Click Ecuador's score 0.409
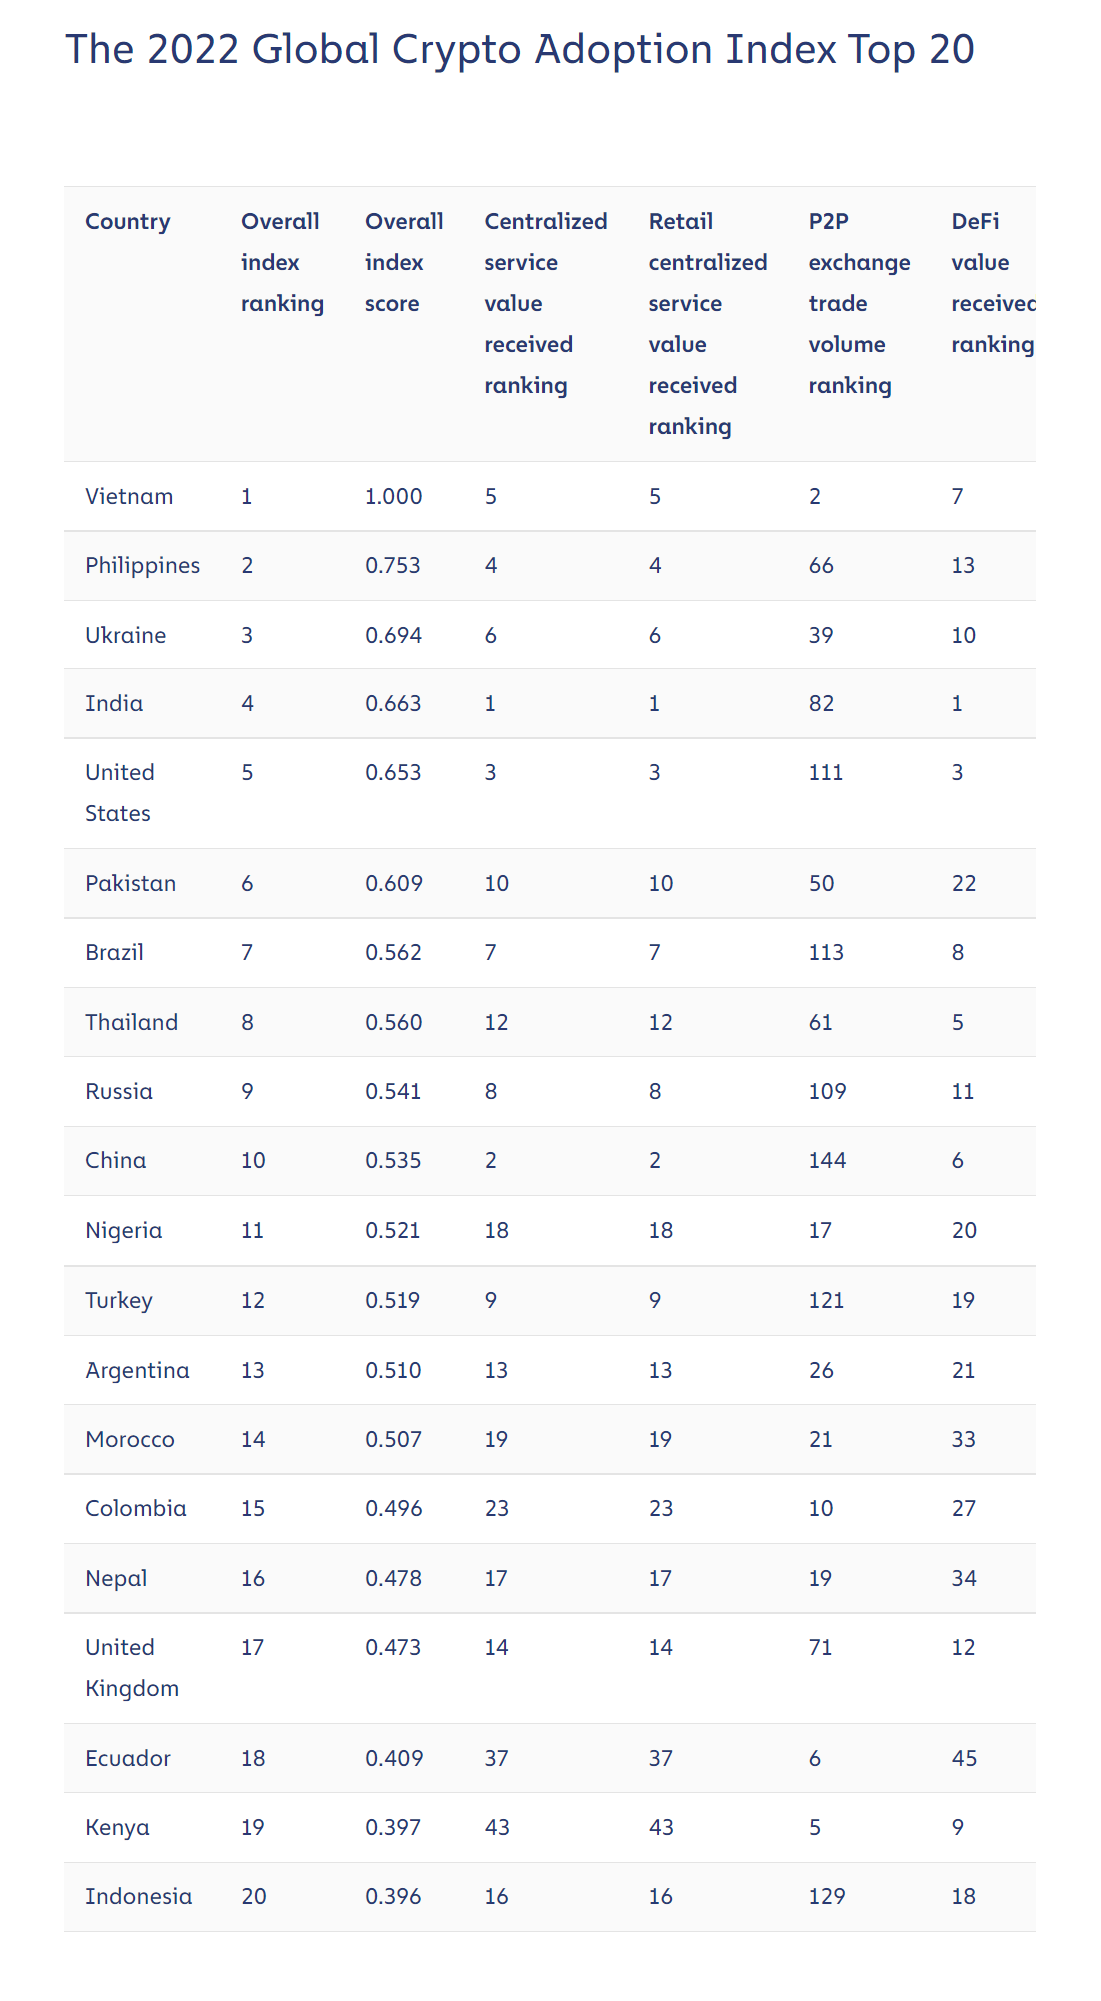This screenshot has height=2001, width=1101. click(394, 1759)
